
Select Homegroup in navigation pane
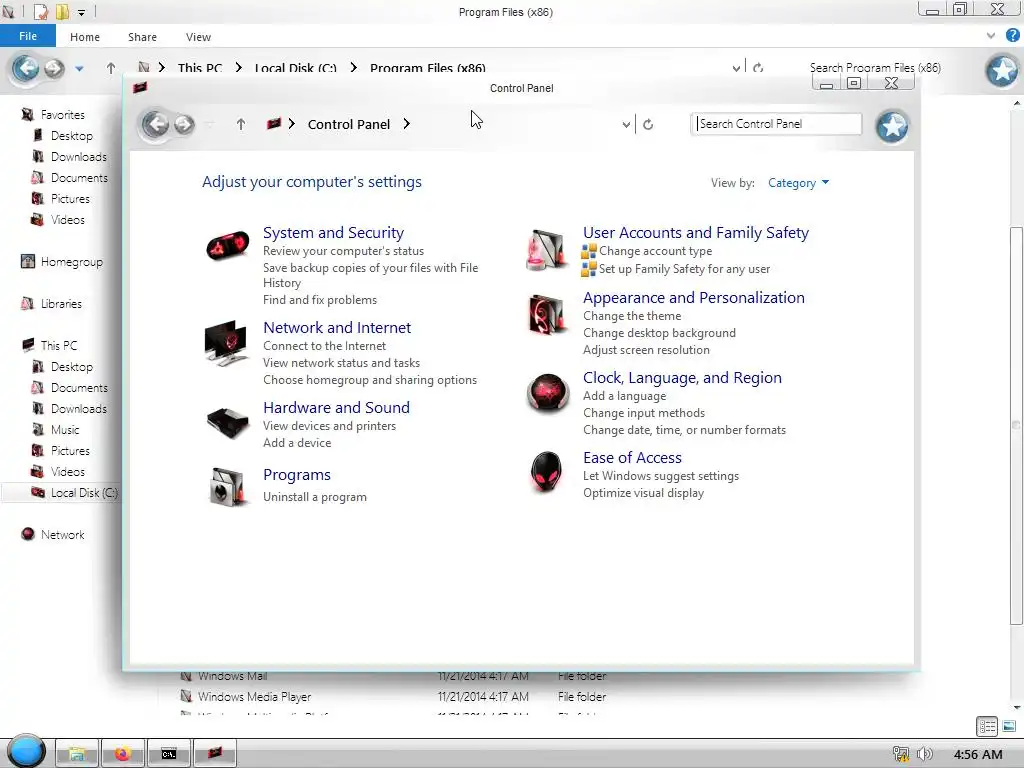(63, 262)
